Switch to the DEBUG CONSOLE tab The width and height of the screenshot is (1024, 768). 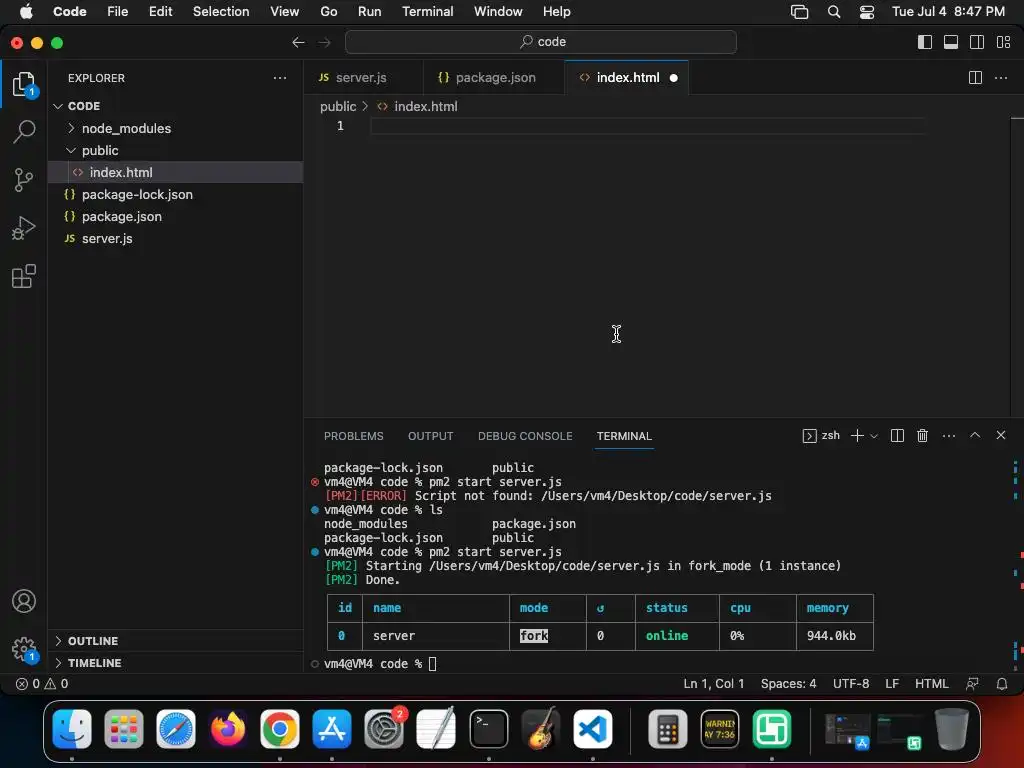pyautogui.click(x=525, y=436)
